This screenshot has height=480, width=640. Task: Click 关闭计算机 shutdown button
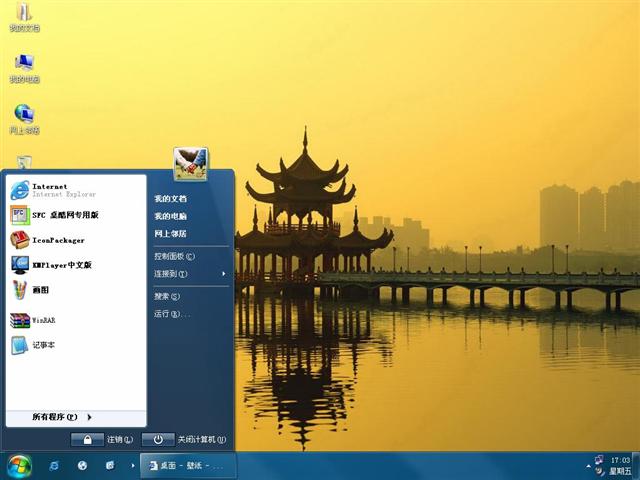click(x=185, y=439)
